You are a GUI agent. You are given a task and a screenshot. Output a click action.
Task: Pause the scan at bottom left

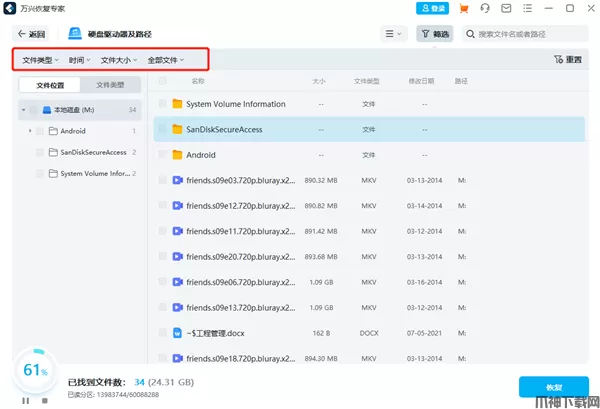pyautogui.click(x=27, y=400)
